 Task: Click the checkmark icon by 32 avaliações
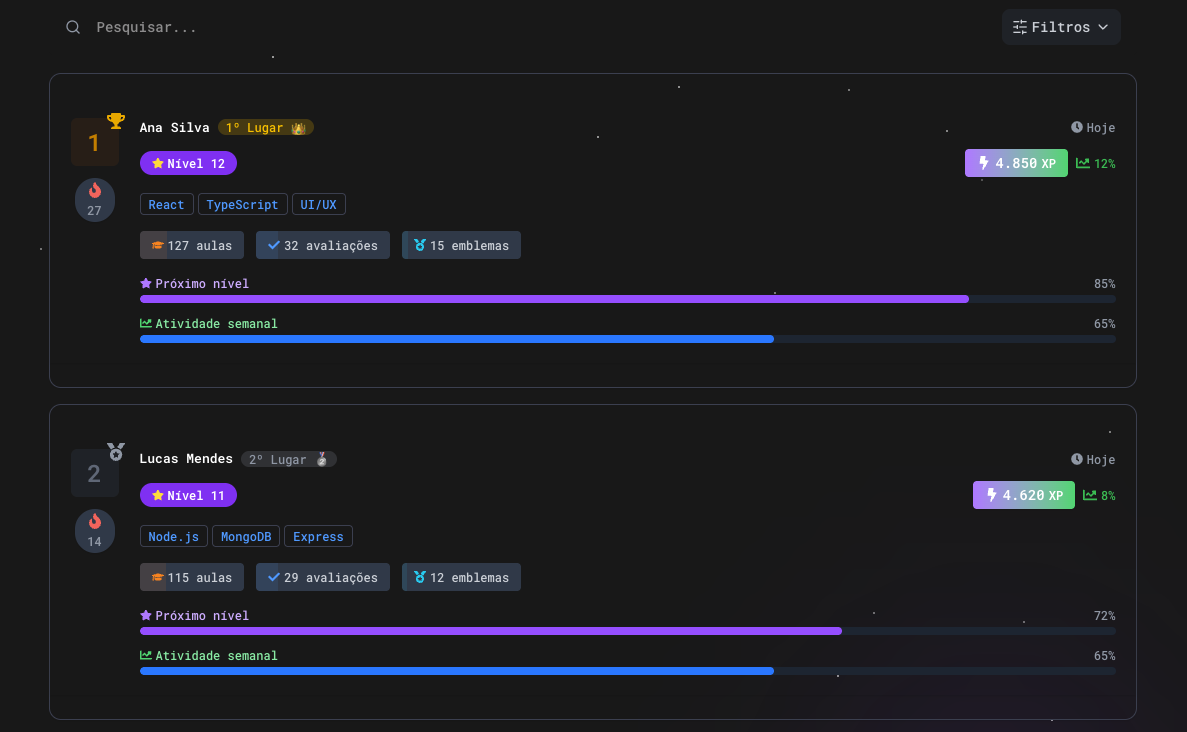pos(273,245)
